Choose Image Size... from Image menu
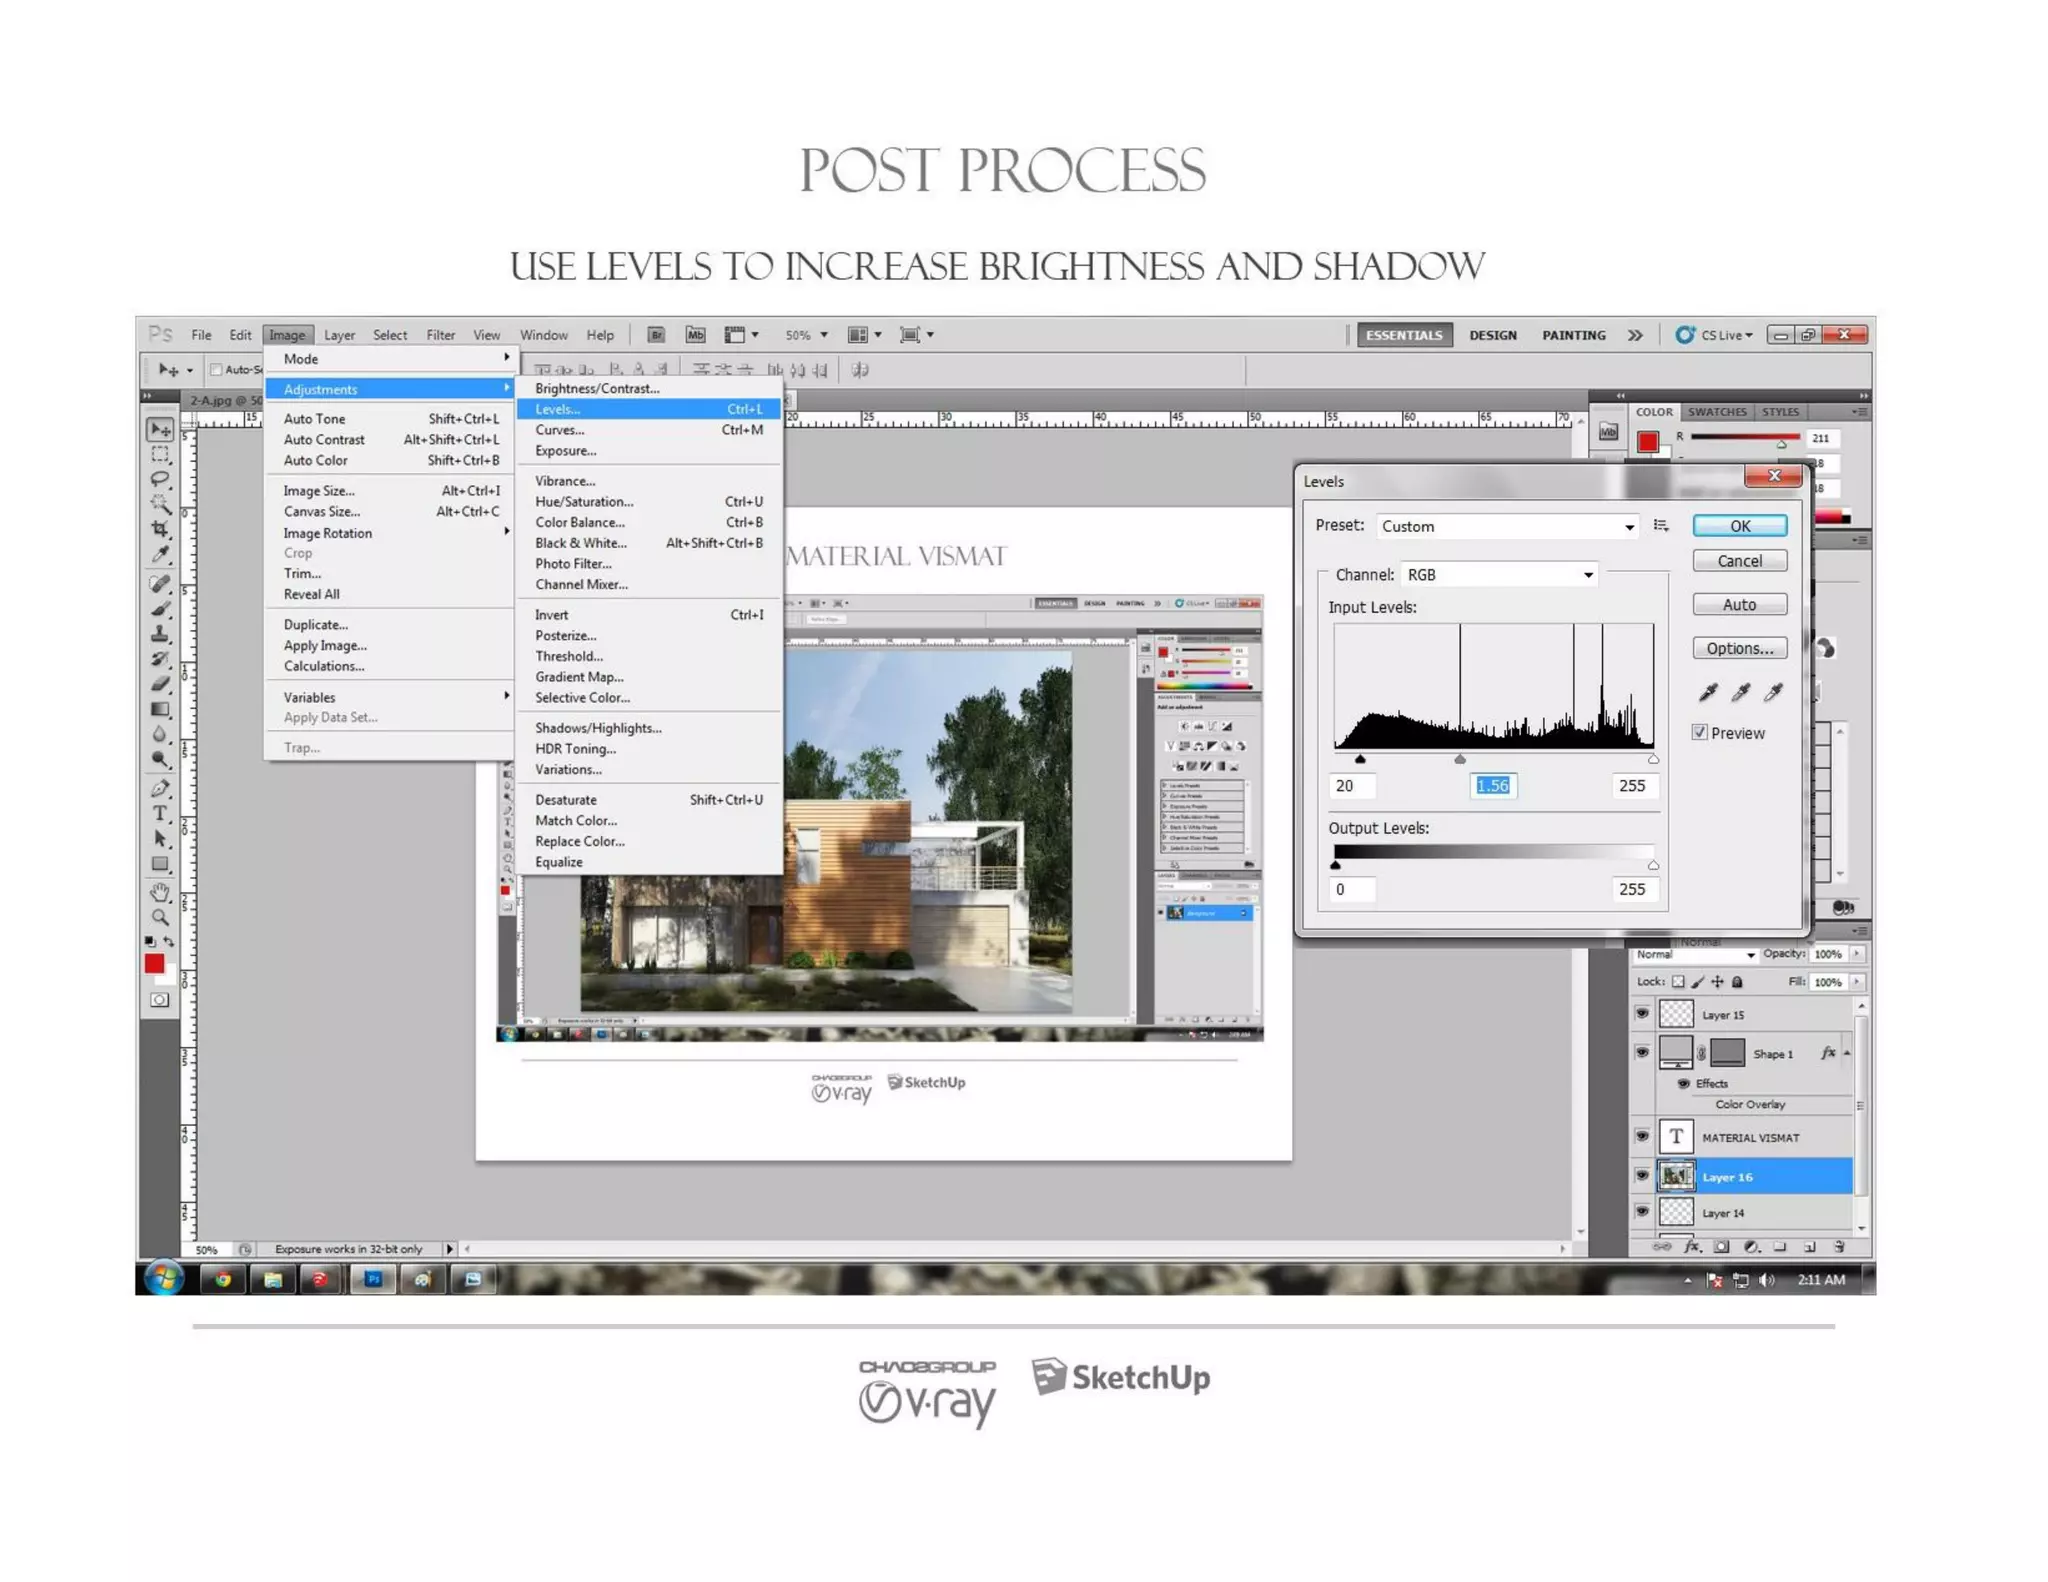The height and width of the screenshot is (1582, 2048). [x=390, y=490]
